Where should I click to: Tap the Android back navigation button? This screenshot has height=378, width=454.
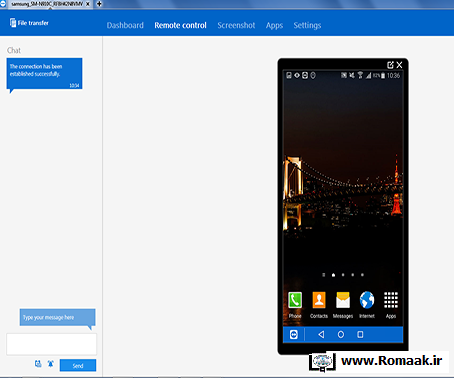coord(321,334)
